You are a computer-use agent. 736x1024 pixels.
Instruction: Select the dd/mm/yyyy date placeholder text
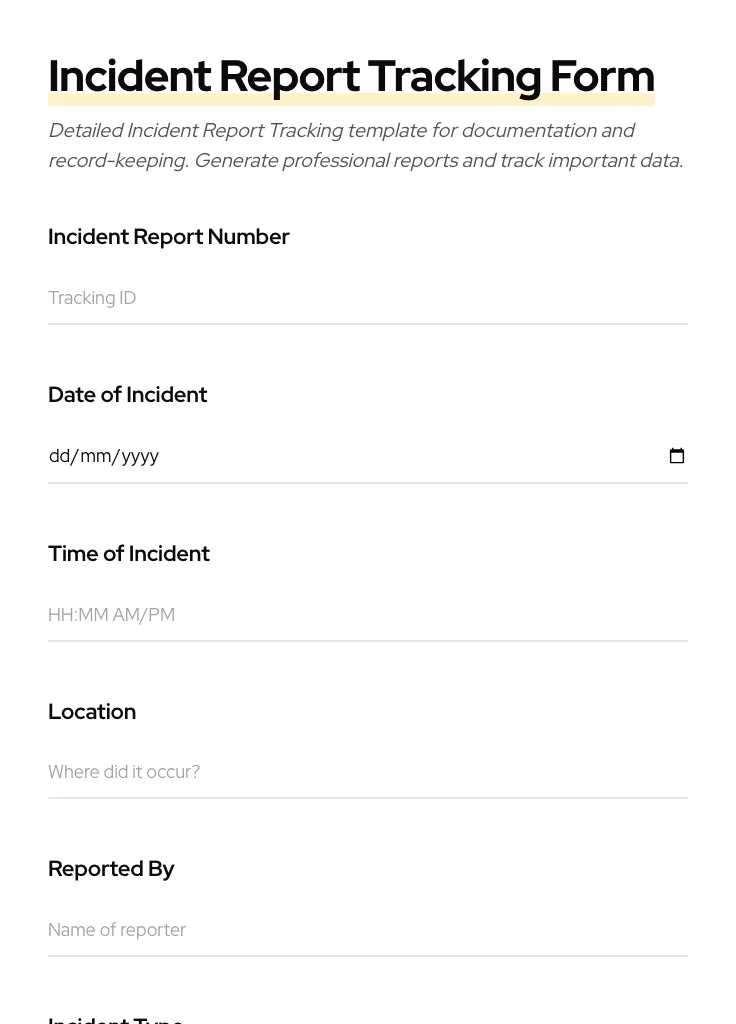tap(104, 455)
